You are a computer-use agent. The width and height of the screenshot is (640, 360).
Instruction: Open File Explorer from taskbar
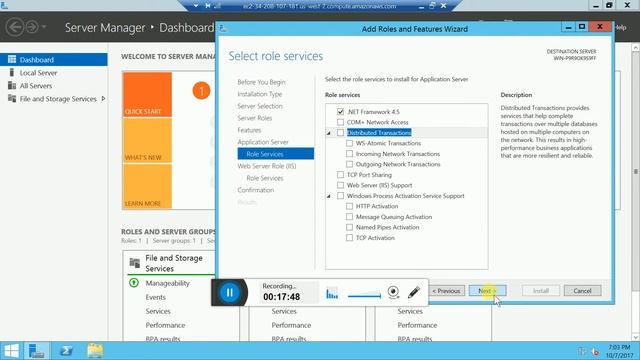point(95,351)
